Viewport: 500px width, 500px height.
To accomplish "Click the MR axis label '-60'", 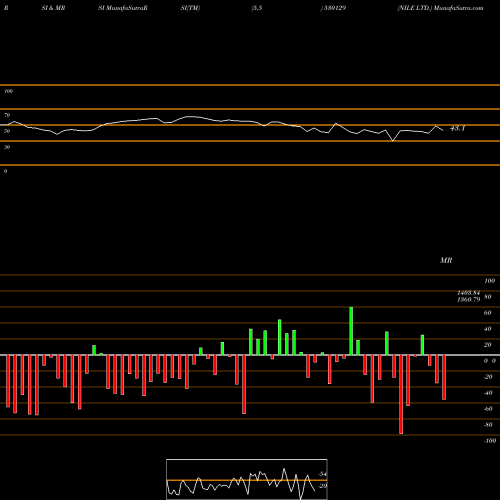I will tap(488, 409).
